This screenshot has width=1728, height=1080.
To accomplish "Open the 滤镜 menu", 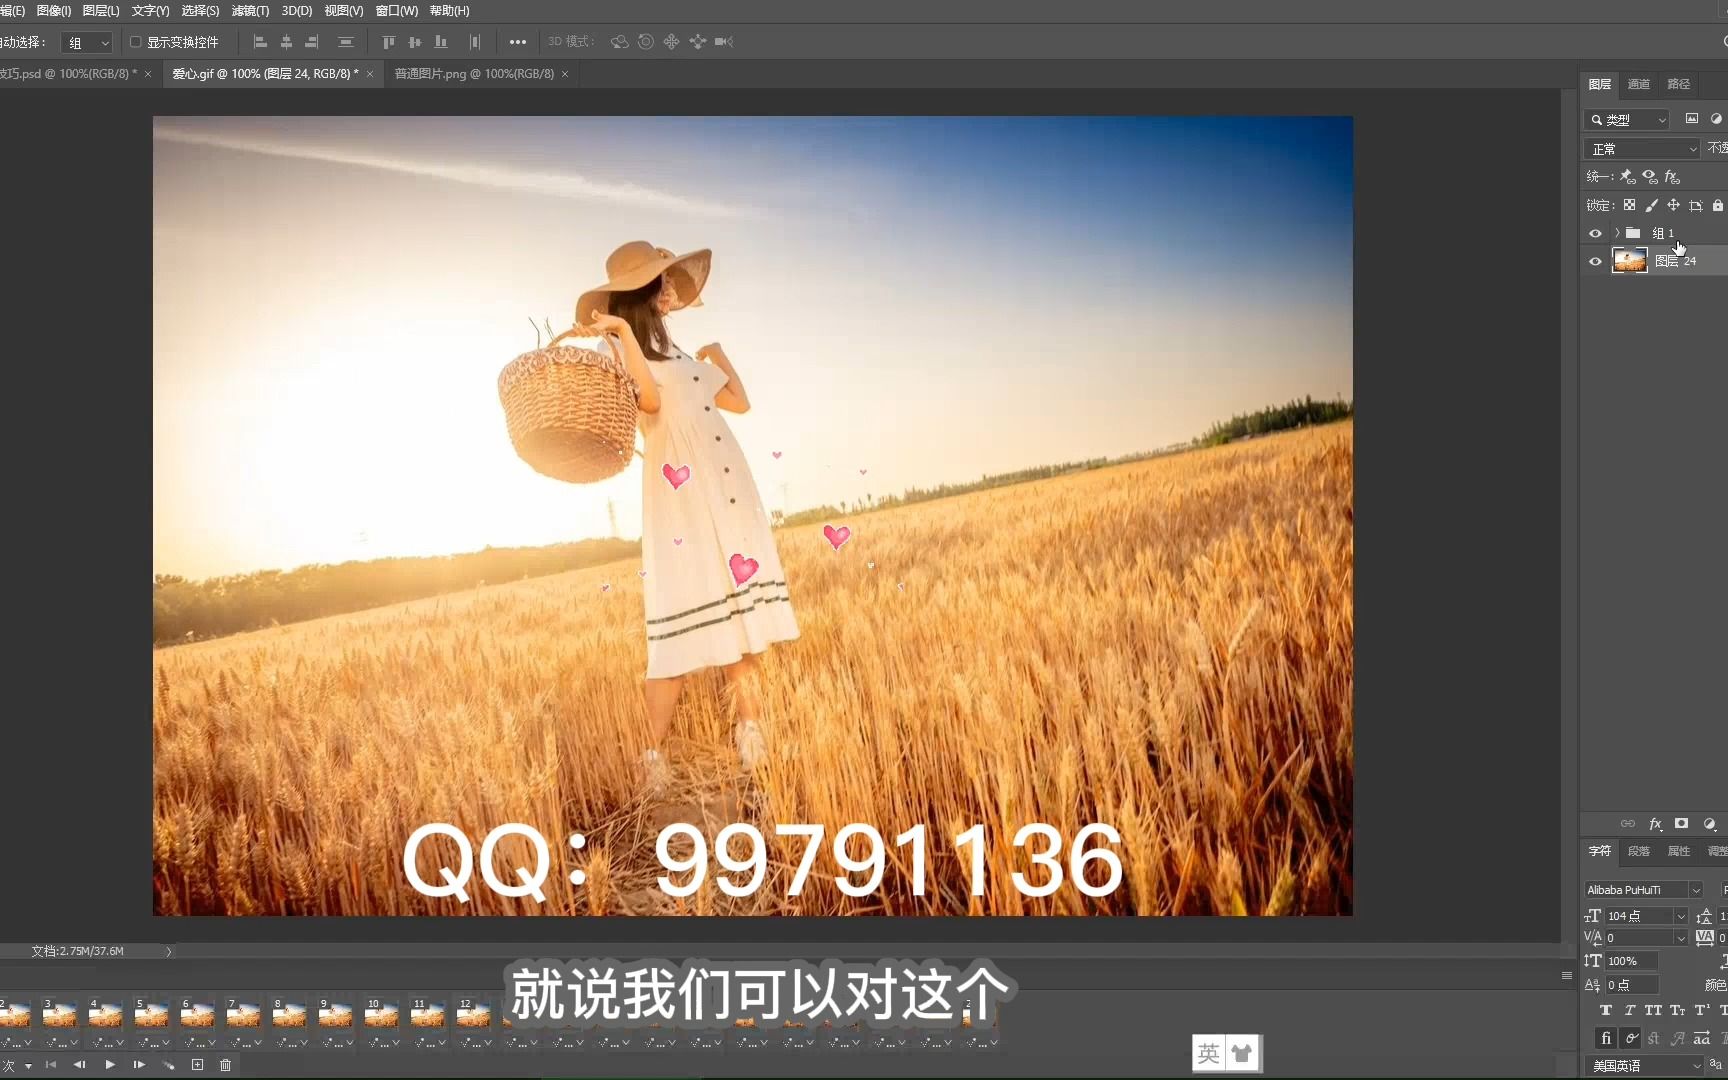I will tap(249, 10).
